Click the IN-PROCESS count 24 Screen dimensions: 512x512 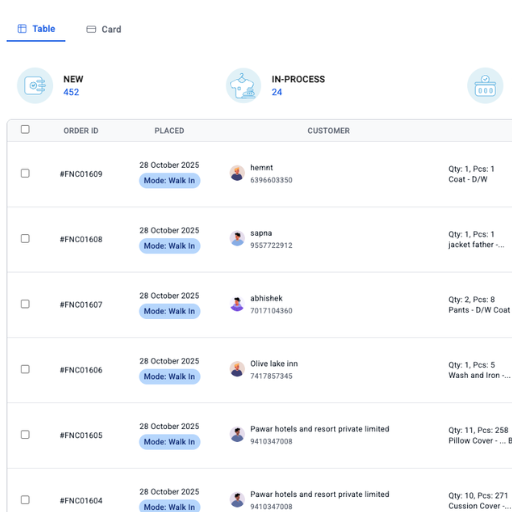[x=277, y=92]
